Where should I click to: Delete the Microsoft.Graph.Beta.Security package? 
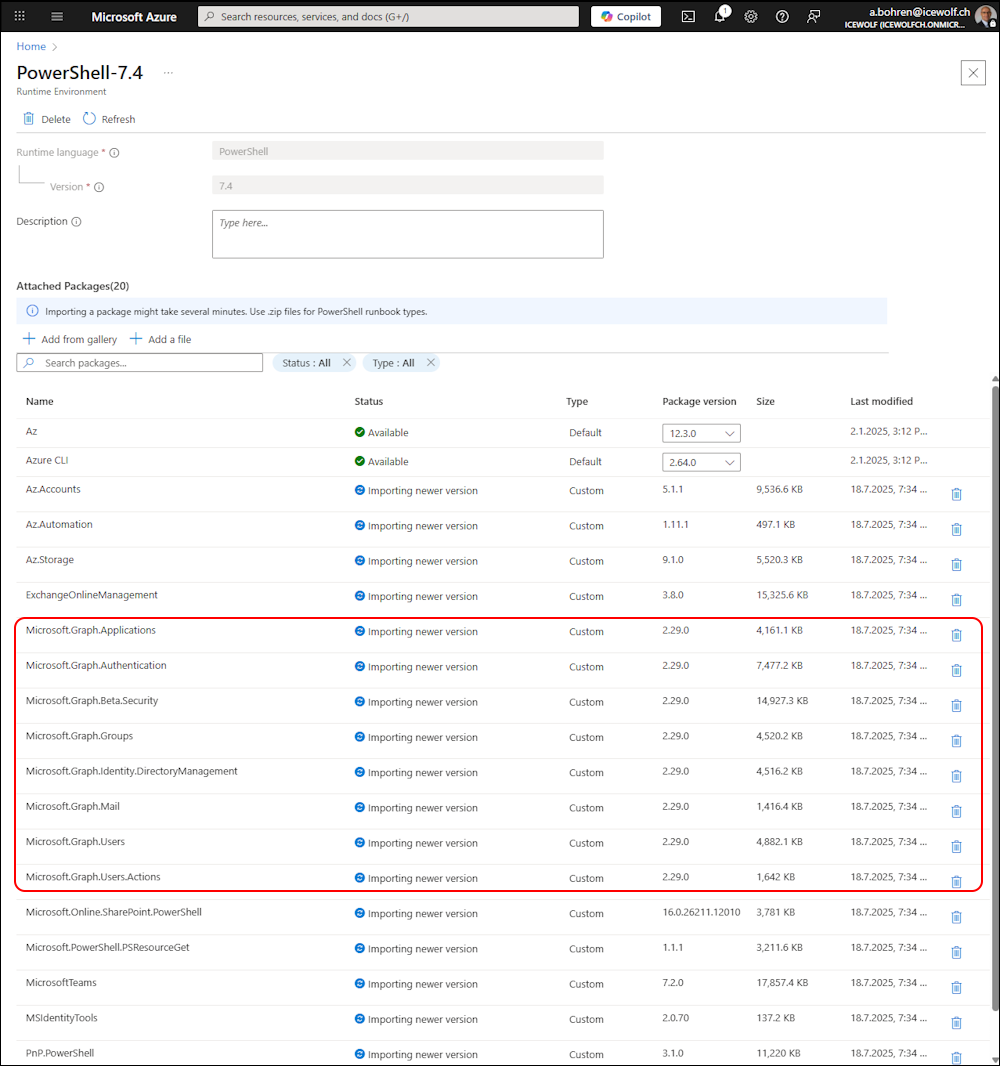click(x=956, y=706)
